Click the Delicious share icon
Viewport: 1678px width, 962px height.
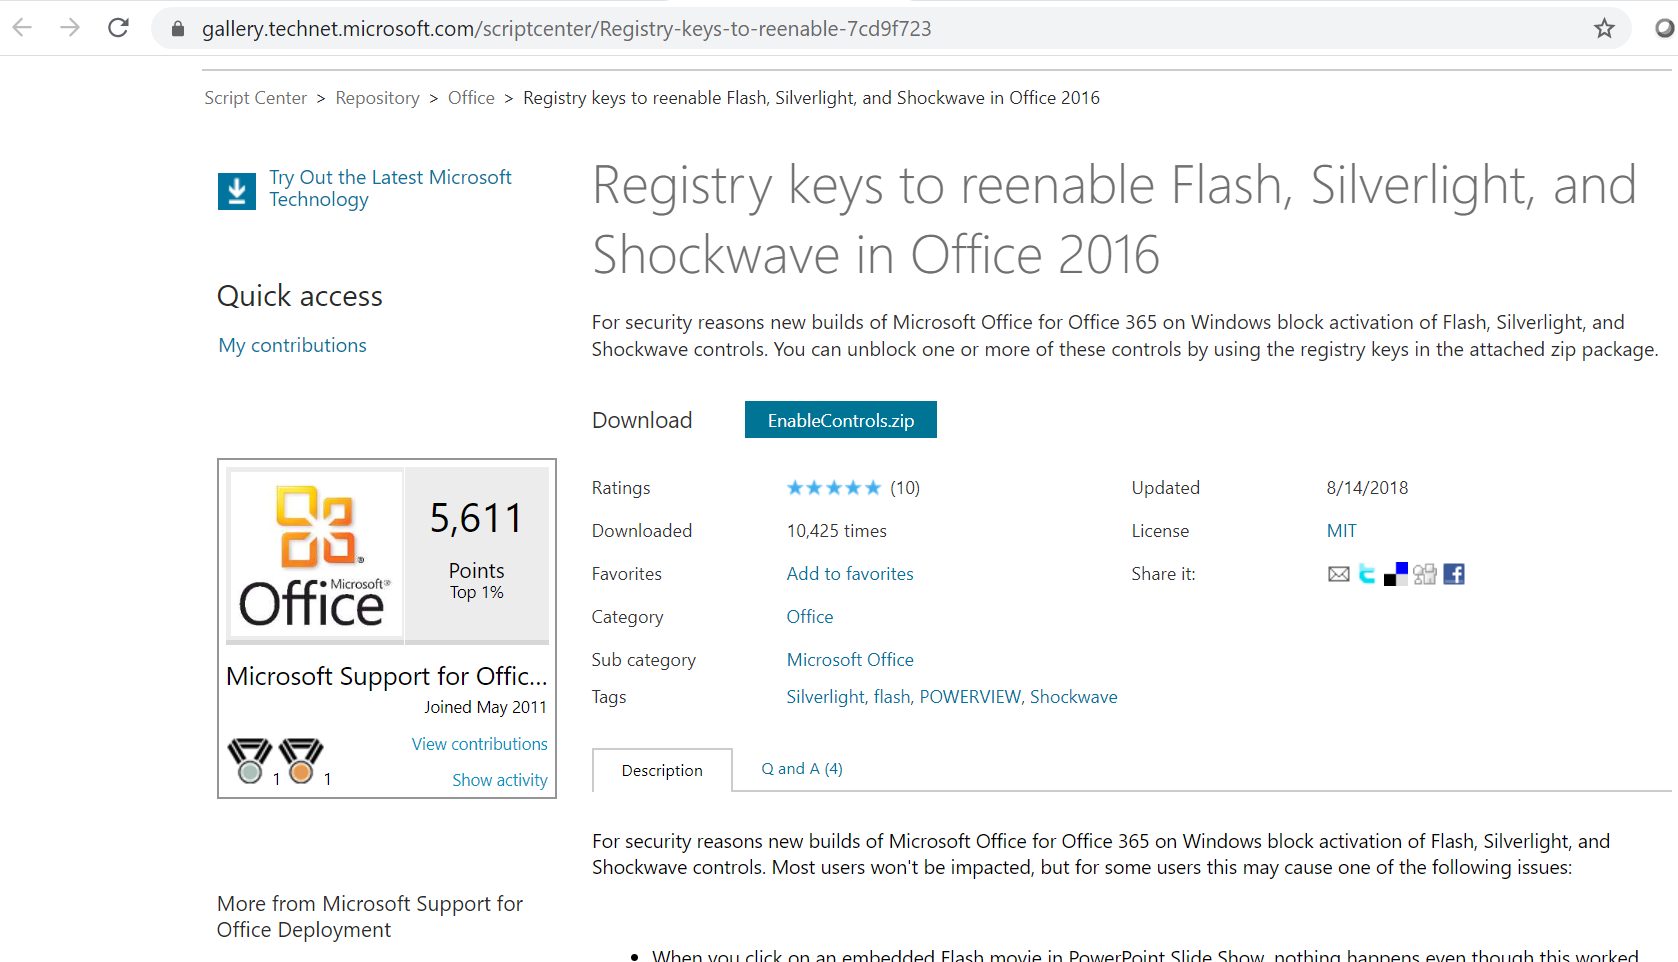point(1395,574)
